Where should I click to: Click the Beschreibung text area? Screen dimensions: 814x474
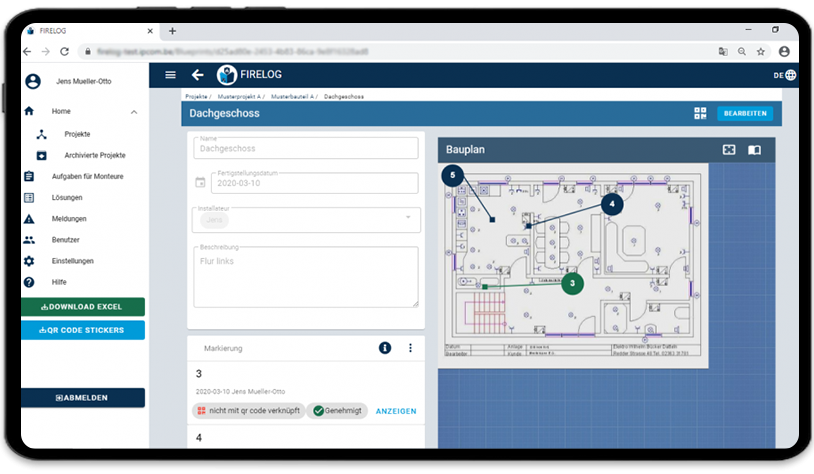pos(306,277)
